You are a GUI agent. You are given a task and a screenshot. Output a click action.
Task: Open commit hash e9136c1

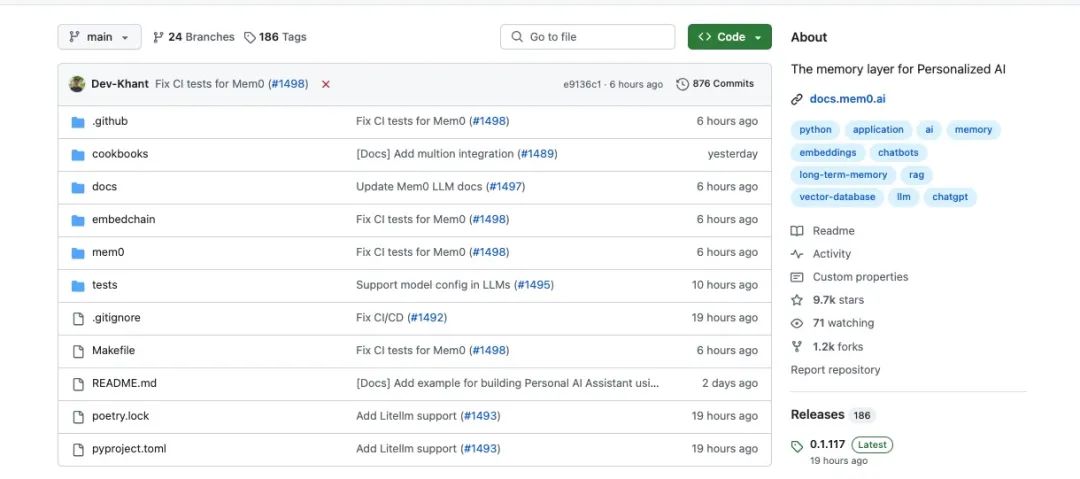click(583, 84)
